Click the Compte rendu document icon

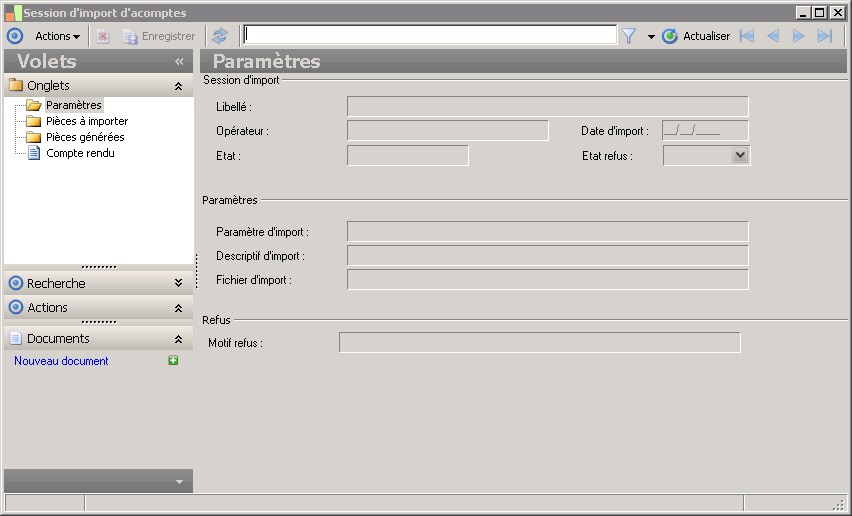pyautogui.click(x=34, y=153)
